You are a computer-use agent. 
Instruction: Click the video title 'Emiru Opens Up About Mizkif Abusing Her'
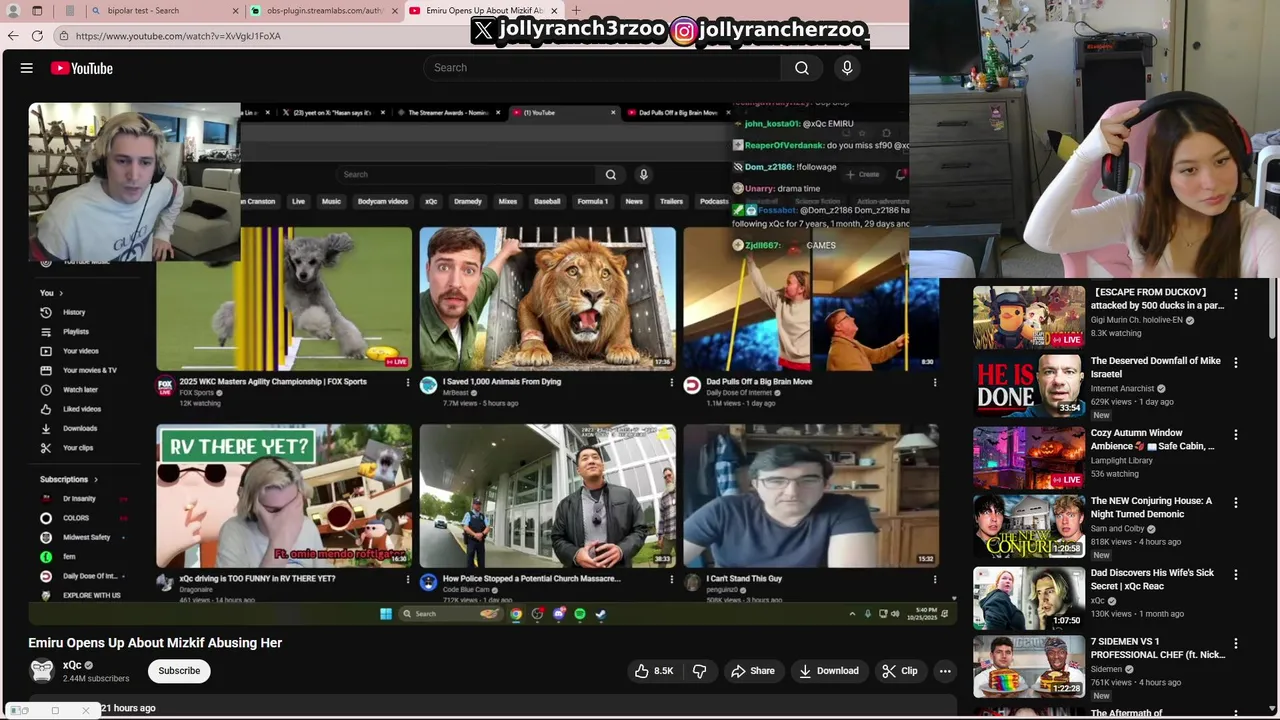[x=155, y=643]
